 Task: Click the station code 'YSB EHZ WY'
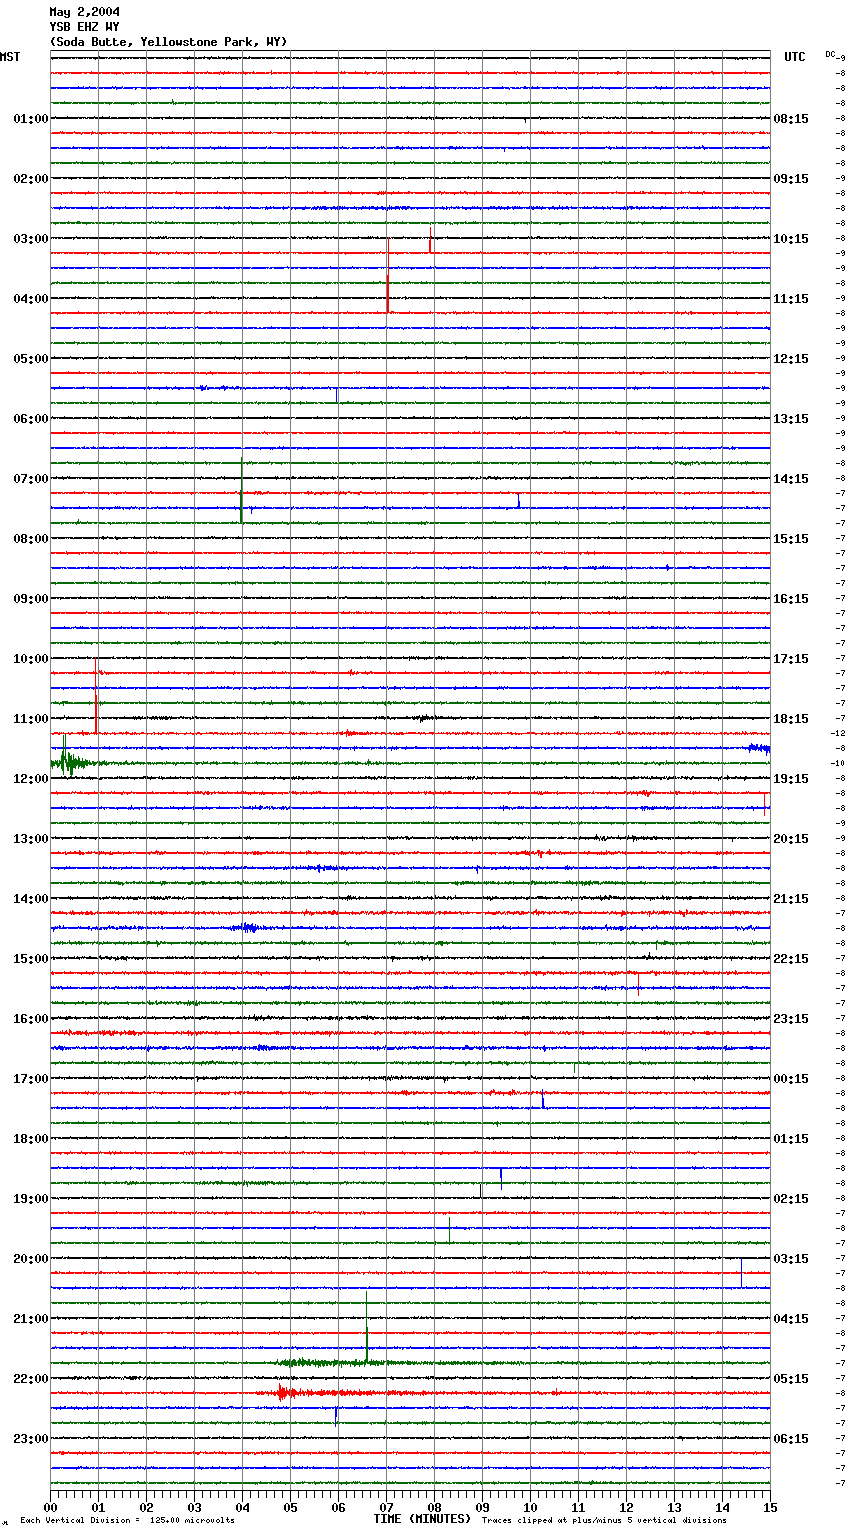tap(85, 27)
